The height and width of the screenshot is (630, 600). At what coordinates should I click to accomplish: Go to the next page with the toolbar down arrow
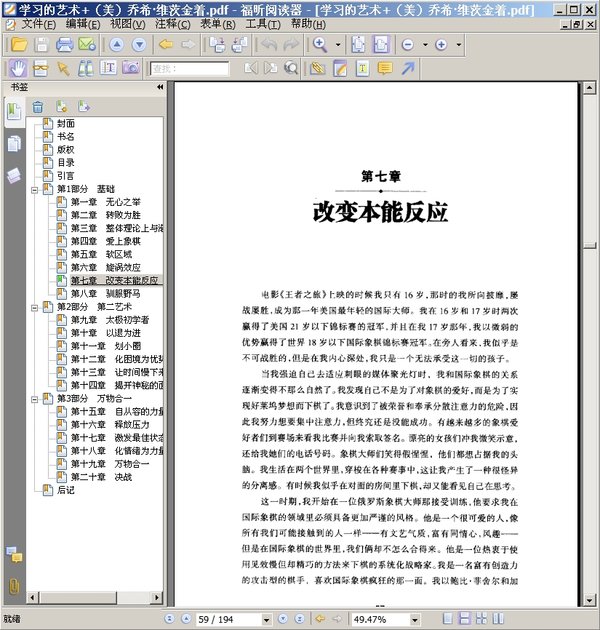coord(139,45)
